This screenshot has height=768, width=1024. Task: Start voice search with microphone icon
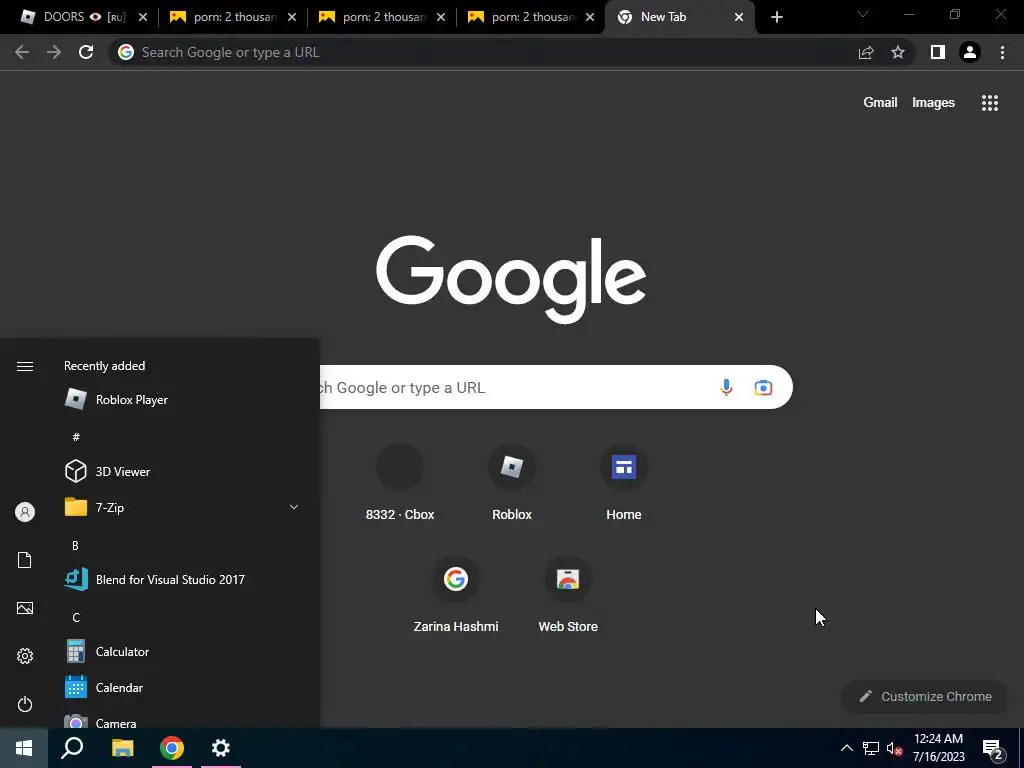coord(726,387)
